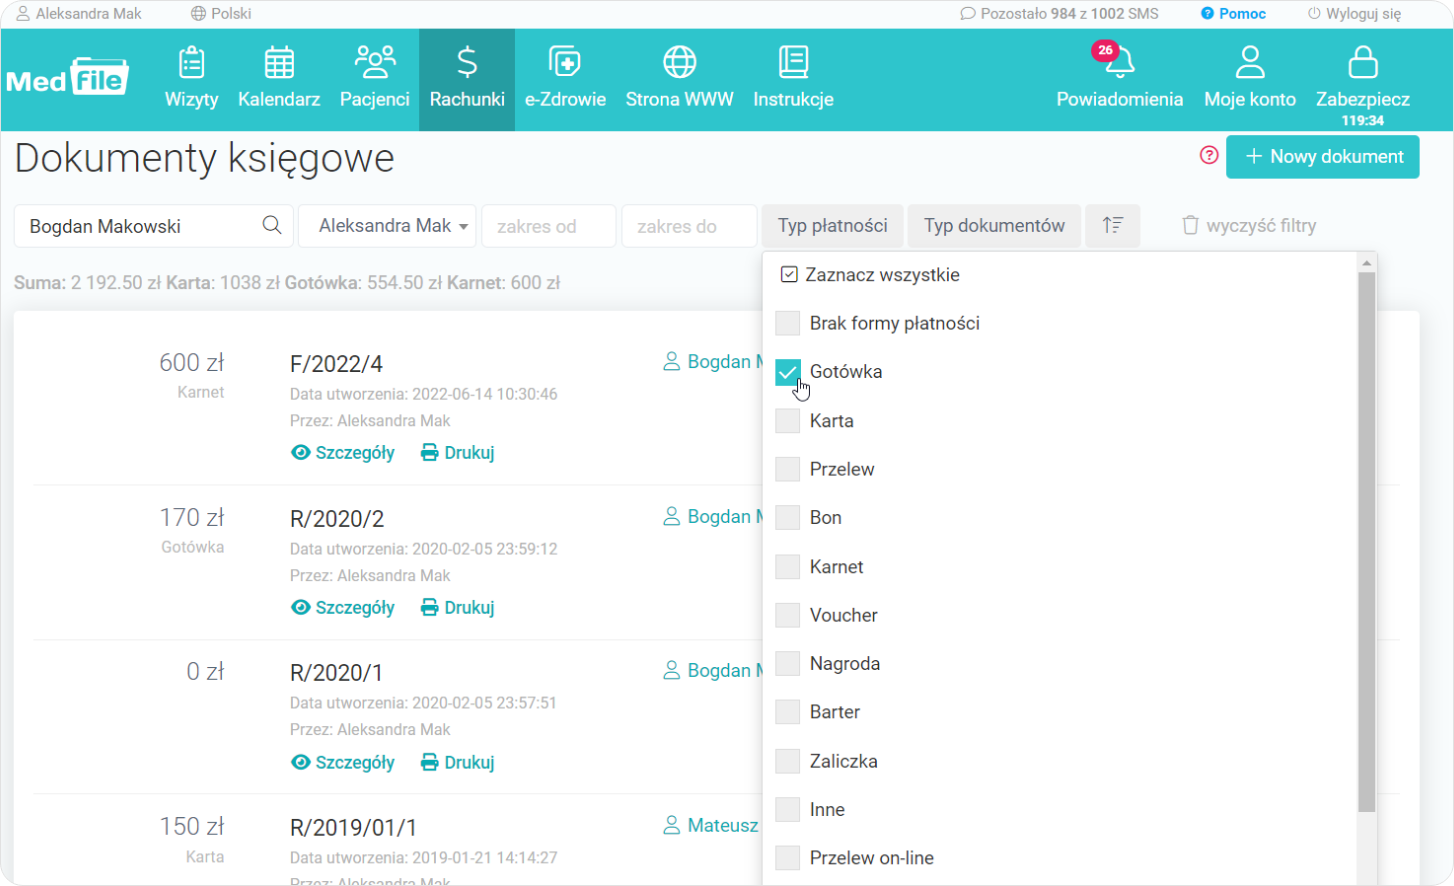Click the MedFile logo
This screenshot has width=1454, height=886.
click(67, 78)
